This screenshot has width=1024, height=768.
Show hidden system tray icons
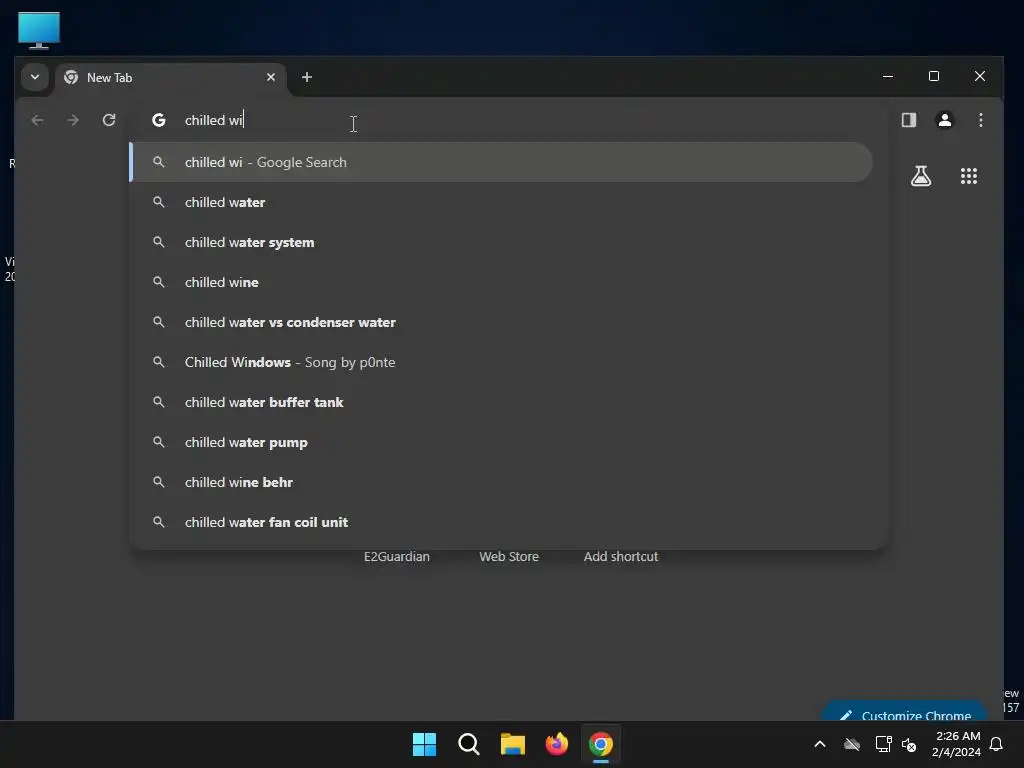tap(820, 744)
